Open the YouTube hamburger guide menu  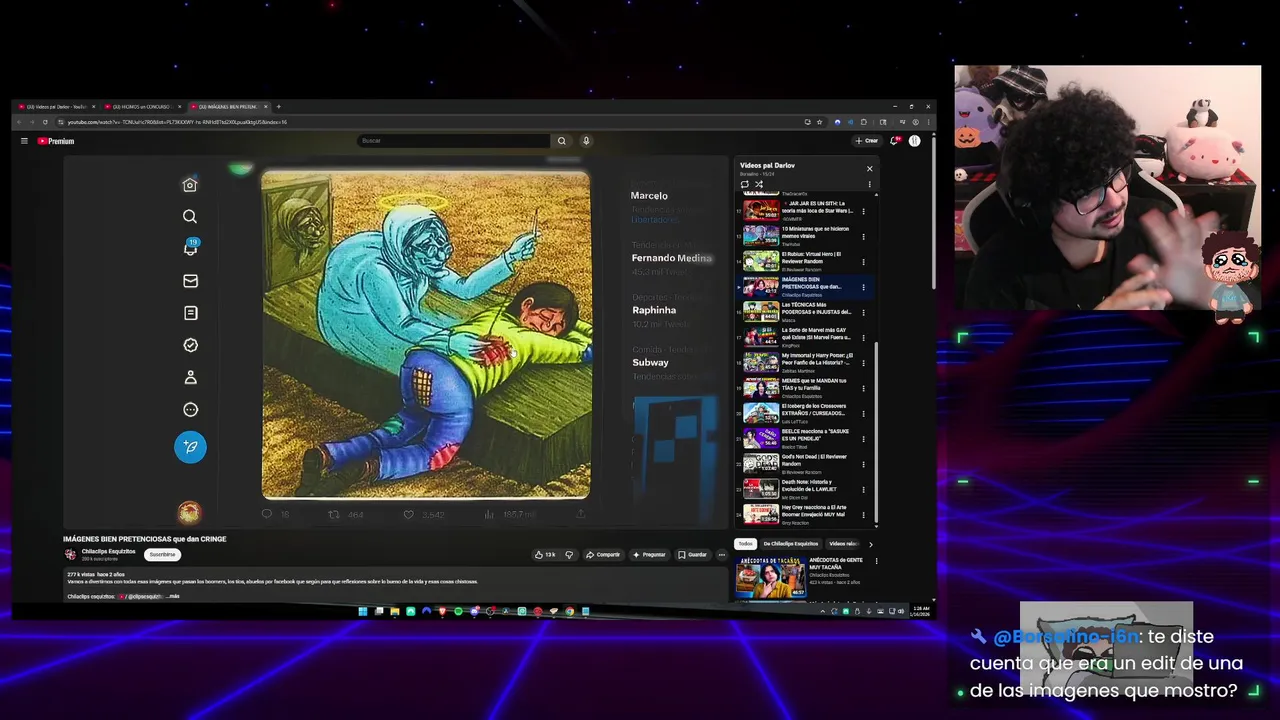(24, 141)
